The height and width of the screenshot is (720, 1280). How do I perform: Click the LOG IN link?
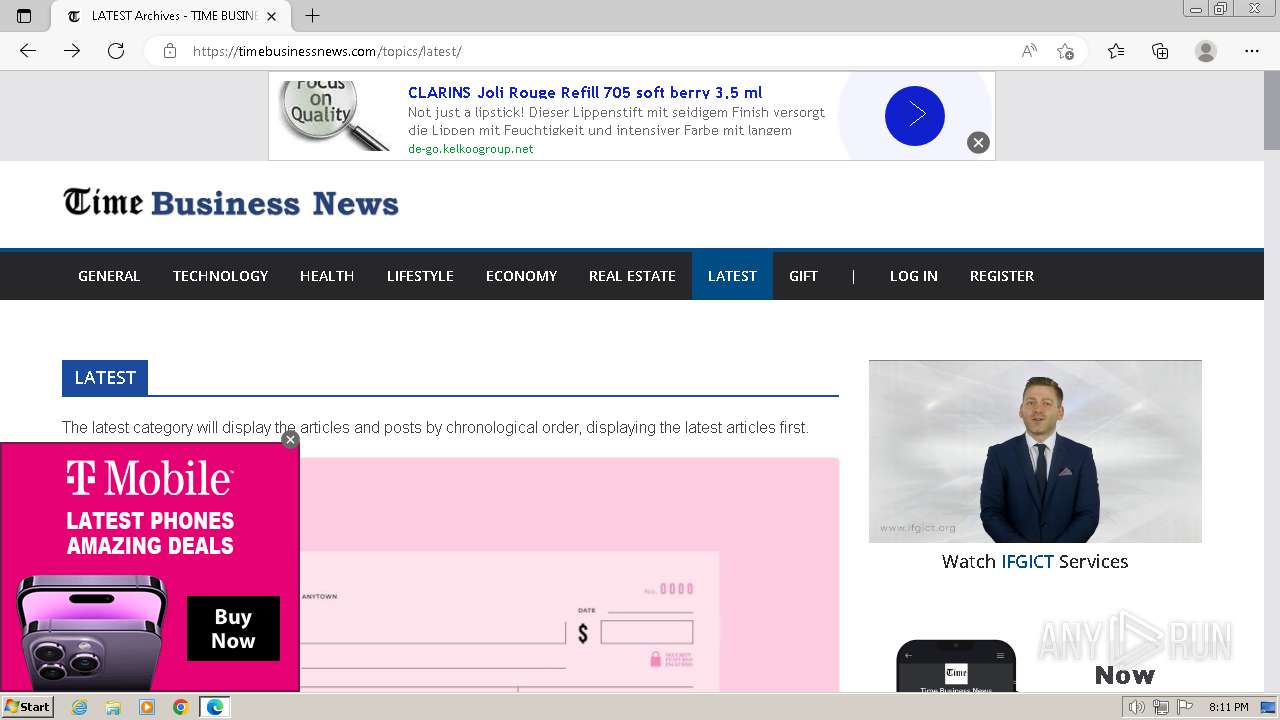pos(914,276)
